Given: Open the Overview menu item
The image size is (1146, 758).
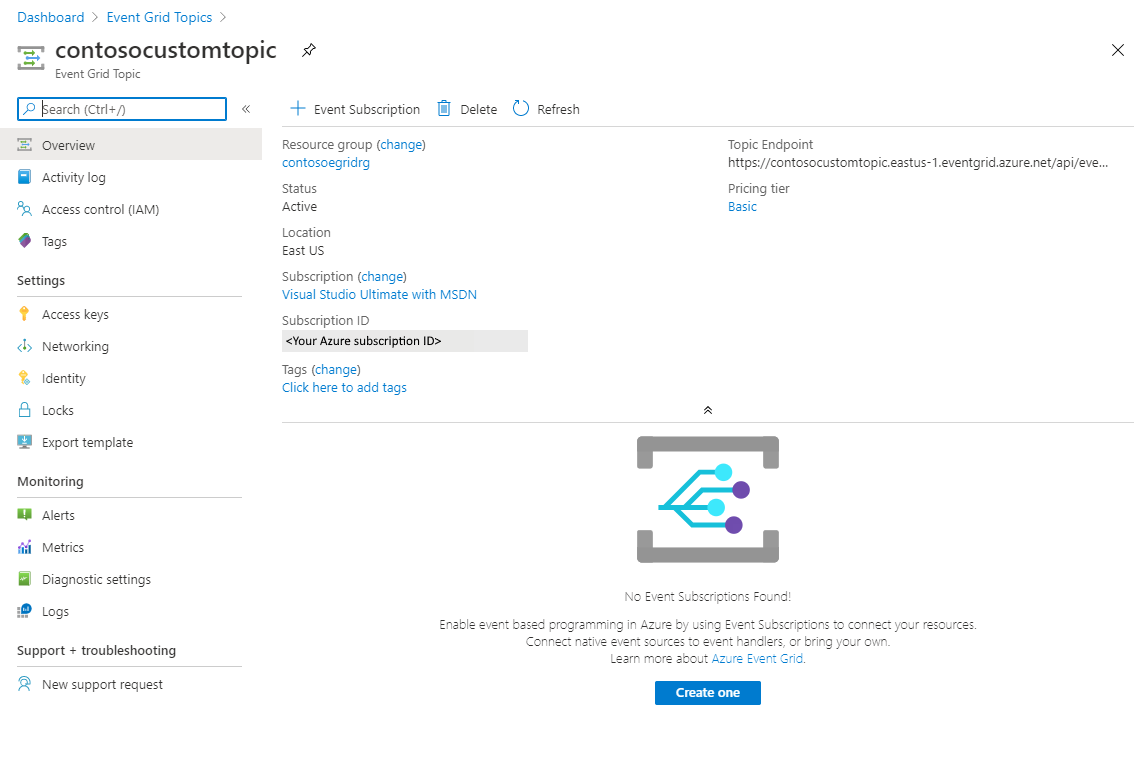Looking at the screenshot, I should click(x=131, y=145).
